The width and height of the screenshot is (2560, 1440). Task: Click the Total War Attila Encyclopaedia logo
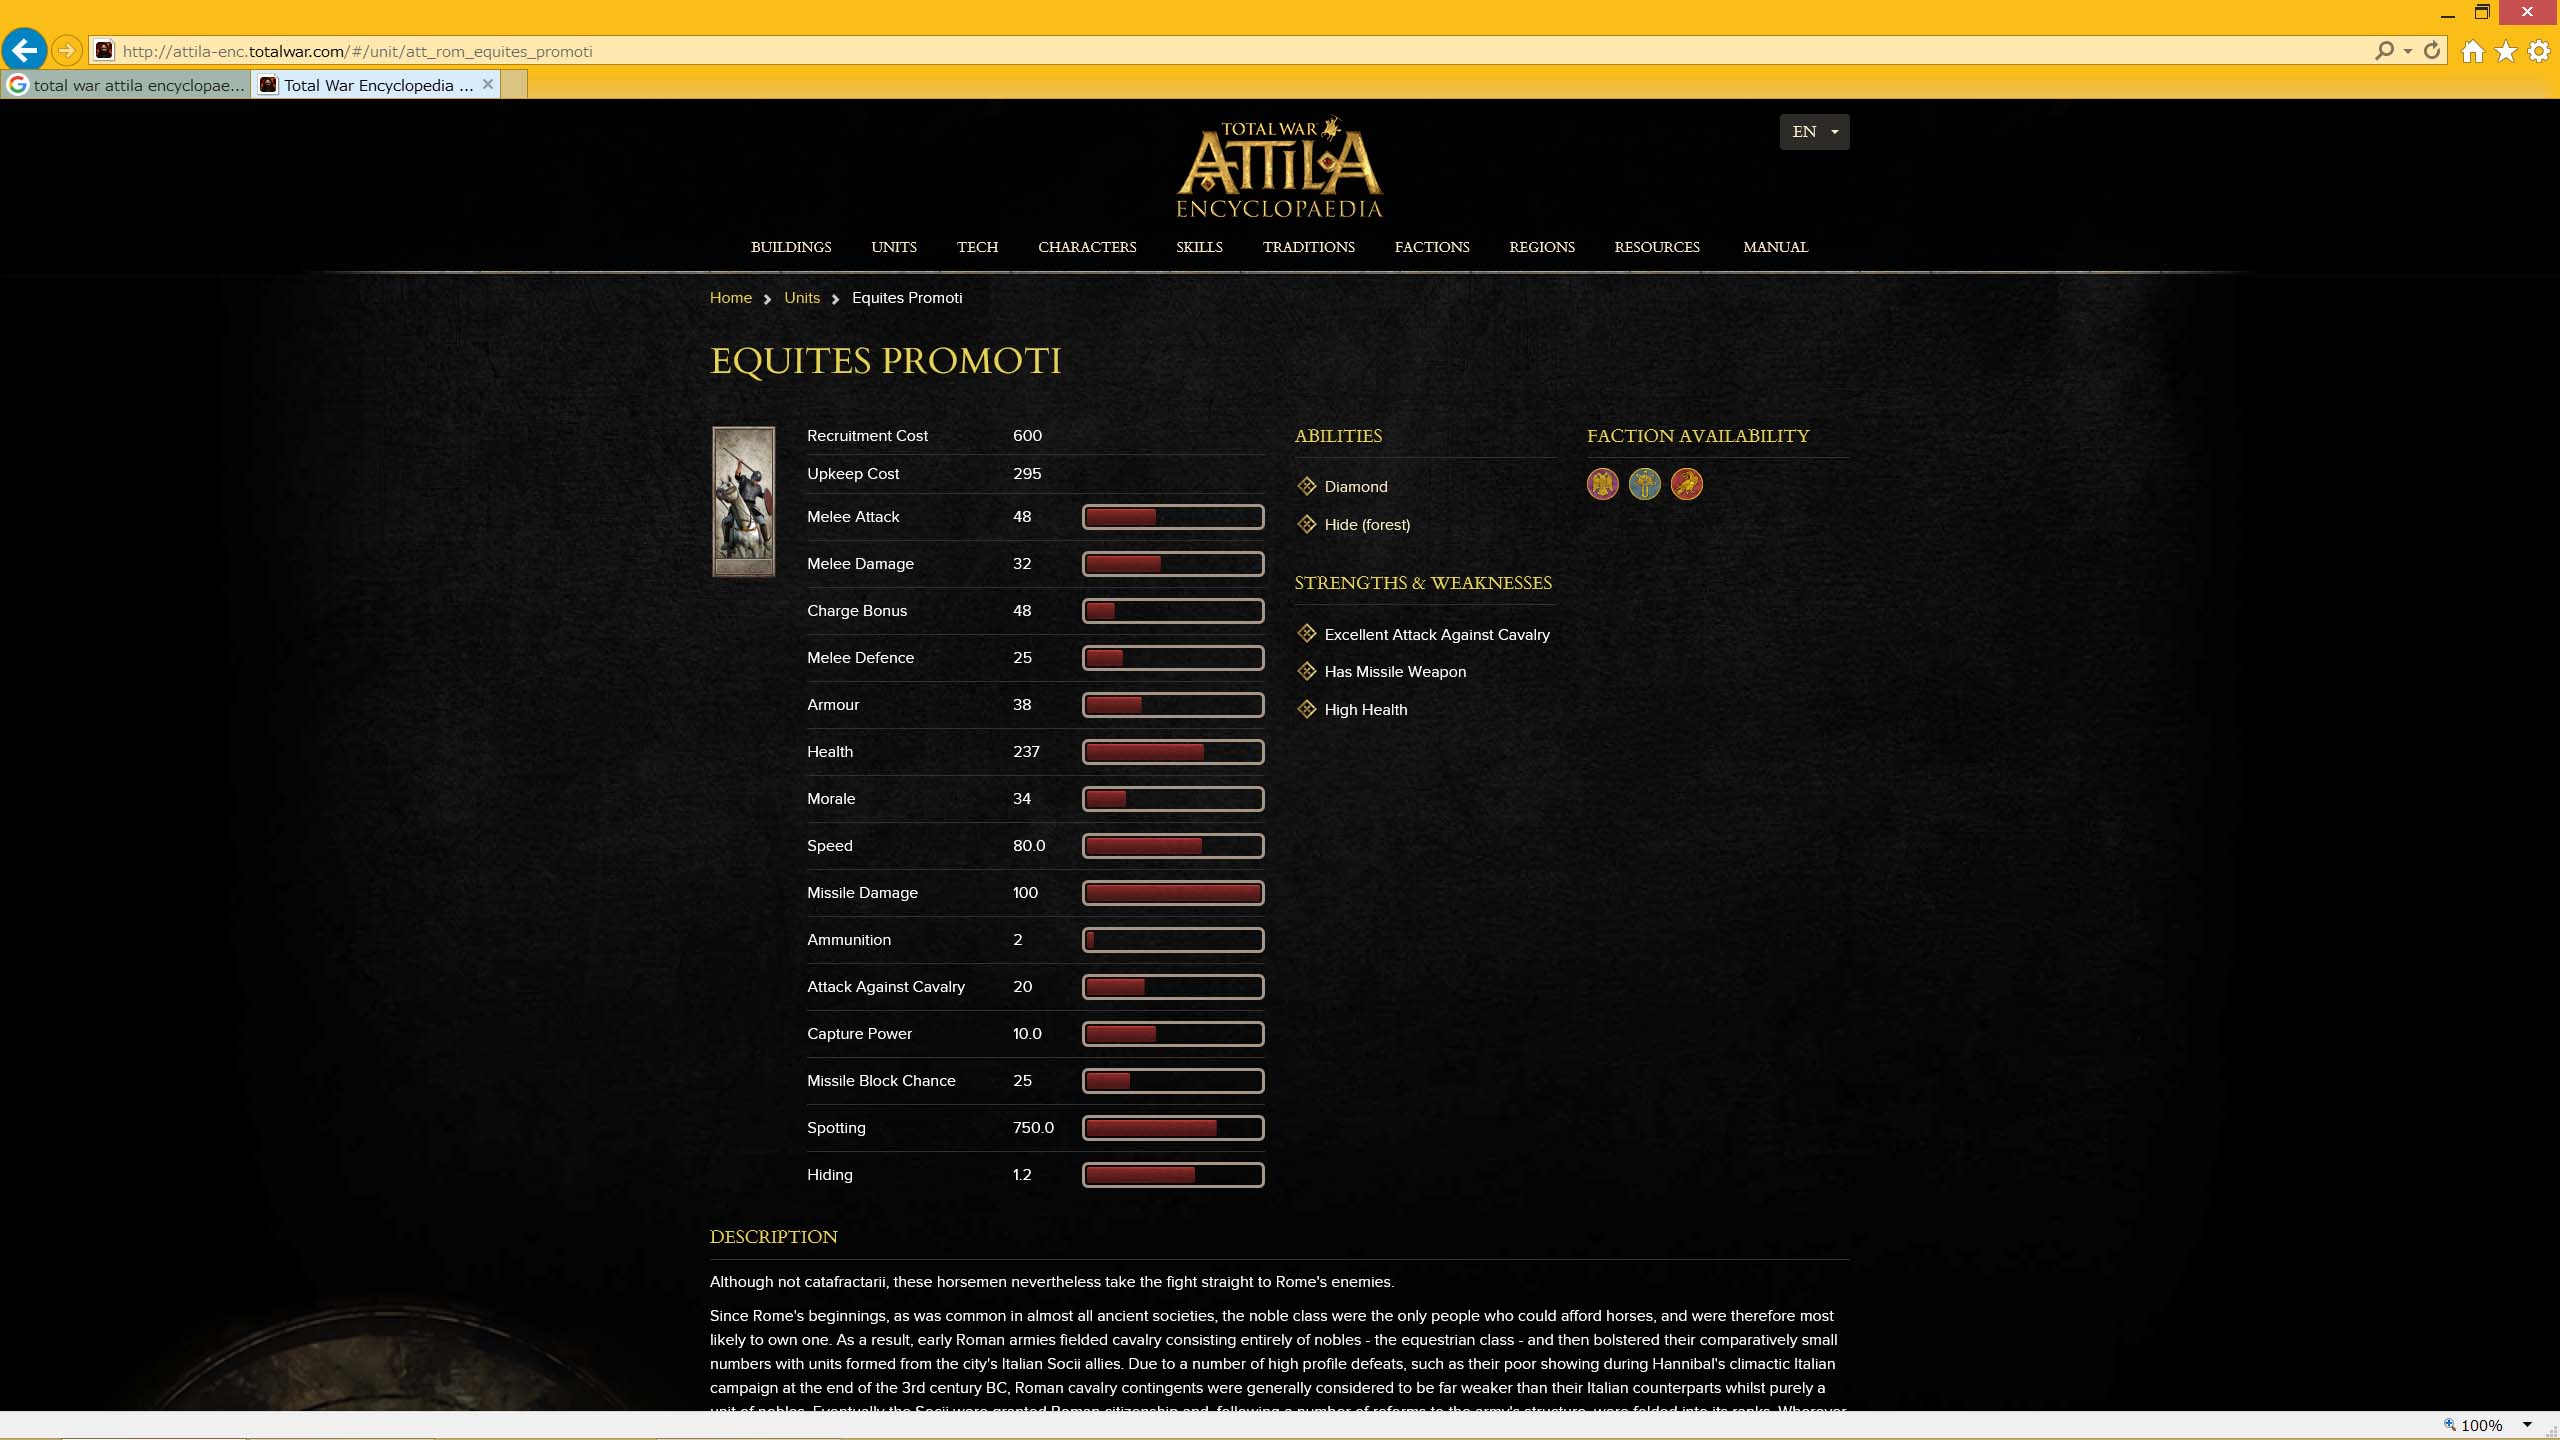[x=1280, y=167]
